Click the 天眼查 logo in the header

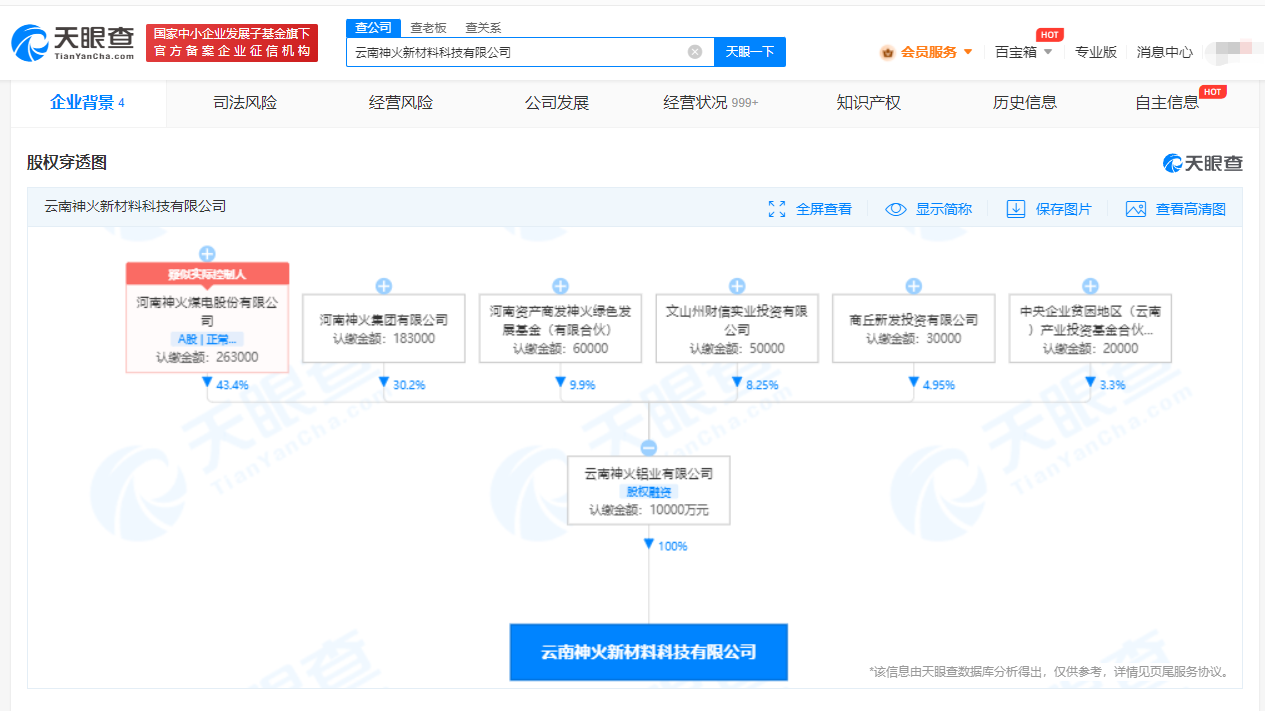[72, 42]
